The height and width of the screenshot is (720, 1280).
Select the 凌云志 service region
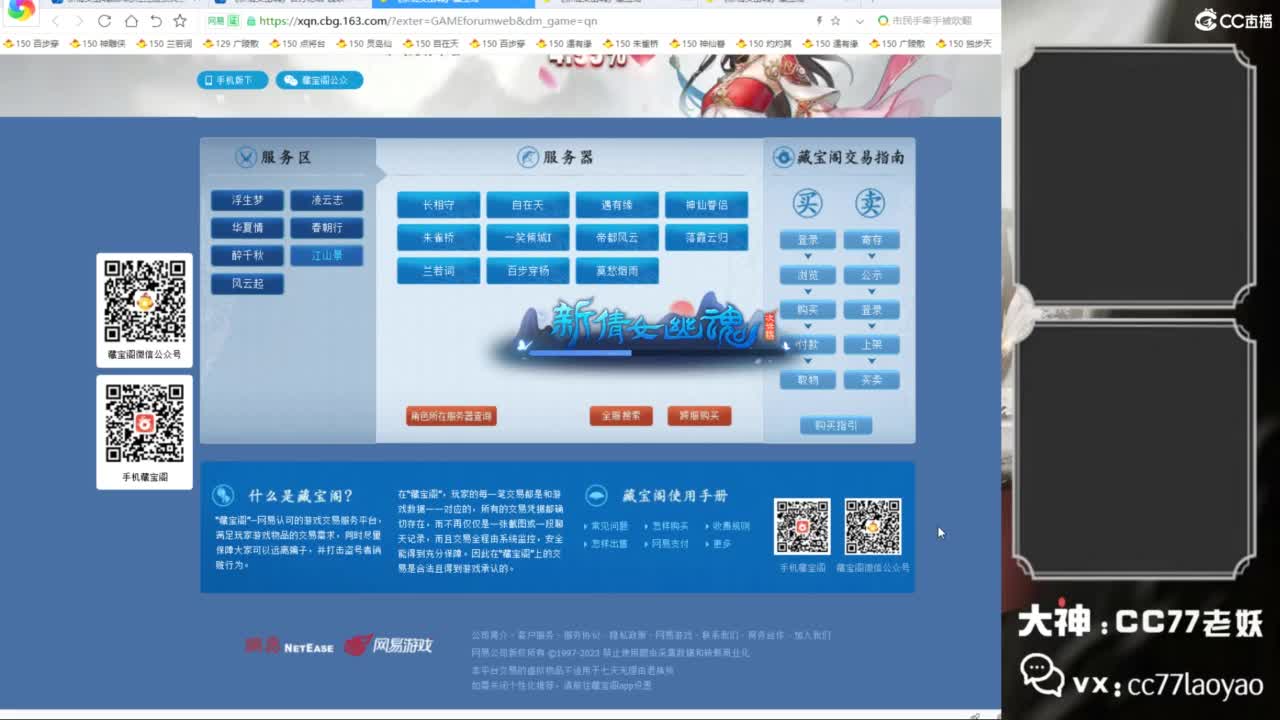[x=327, y=200]
